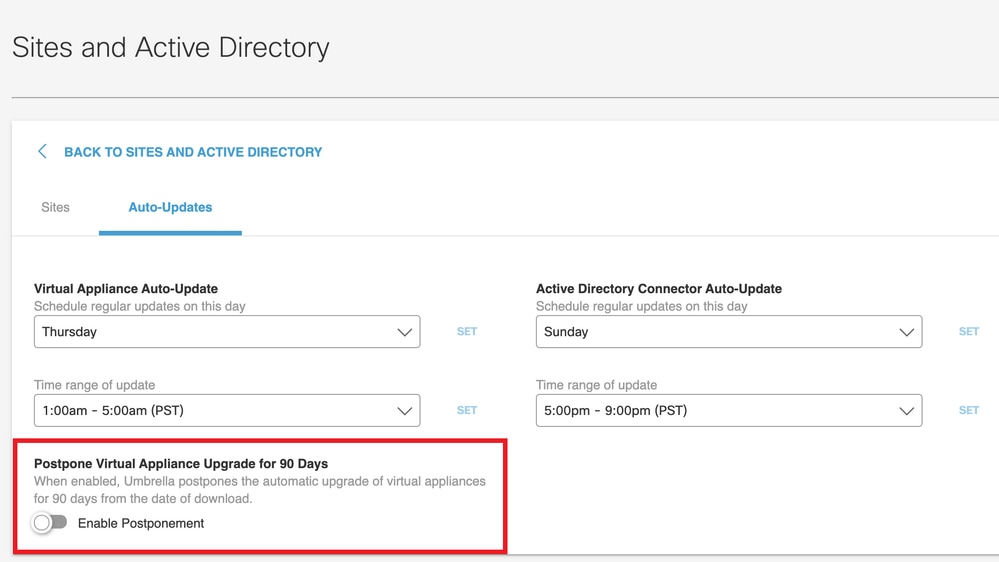Go back to Sites and Active Directory

pos(193,152)
